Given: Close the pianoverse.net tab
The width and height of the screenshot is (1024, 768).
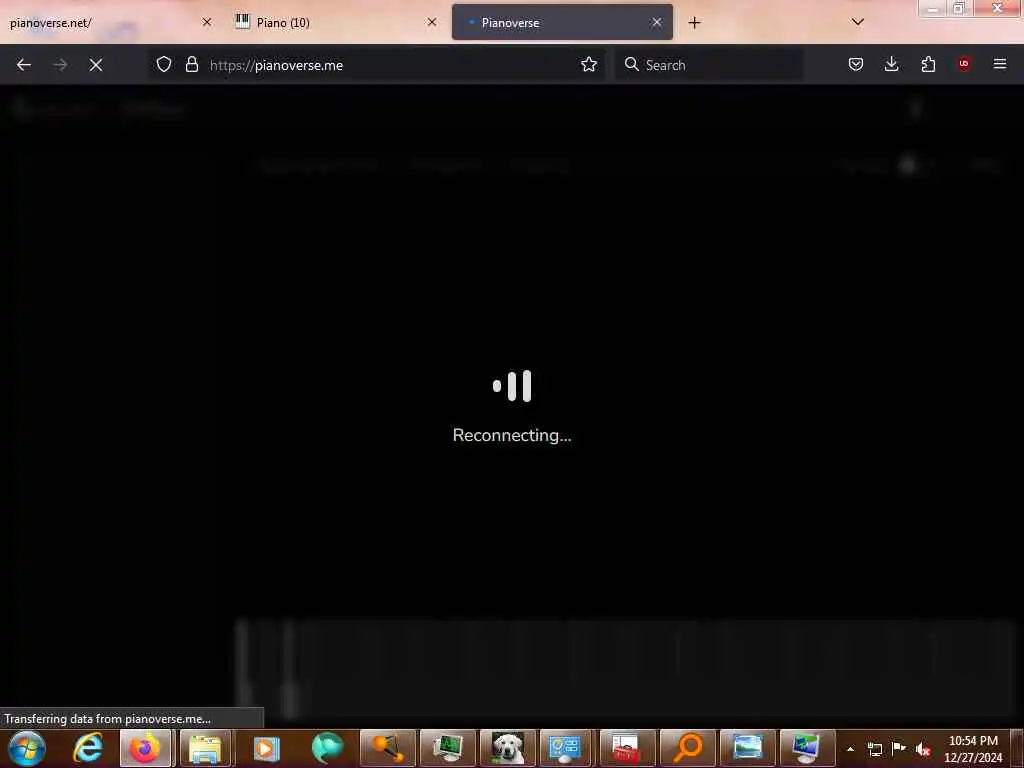Looking at the screenshot, I should (207, 22).
